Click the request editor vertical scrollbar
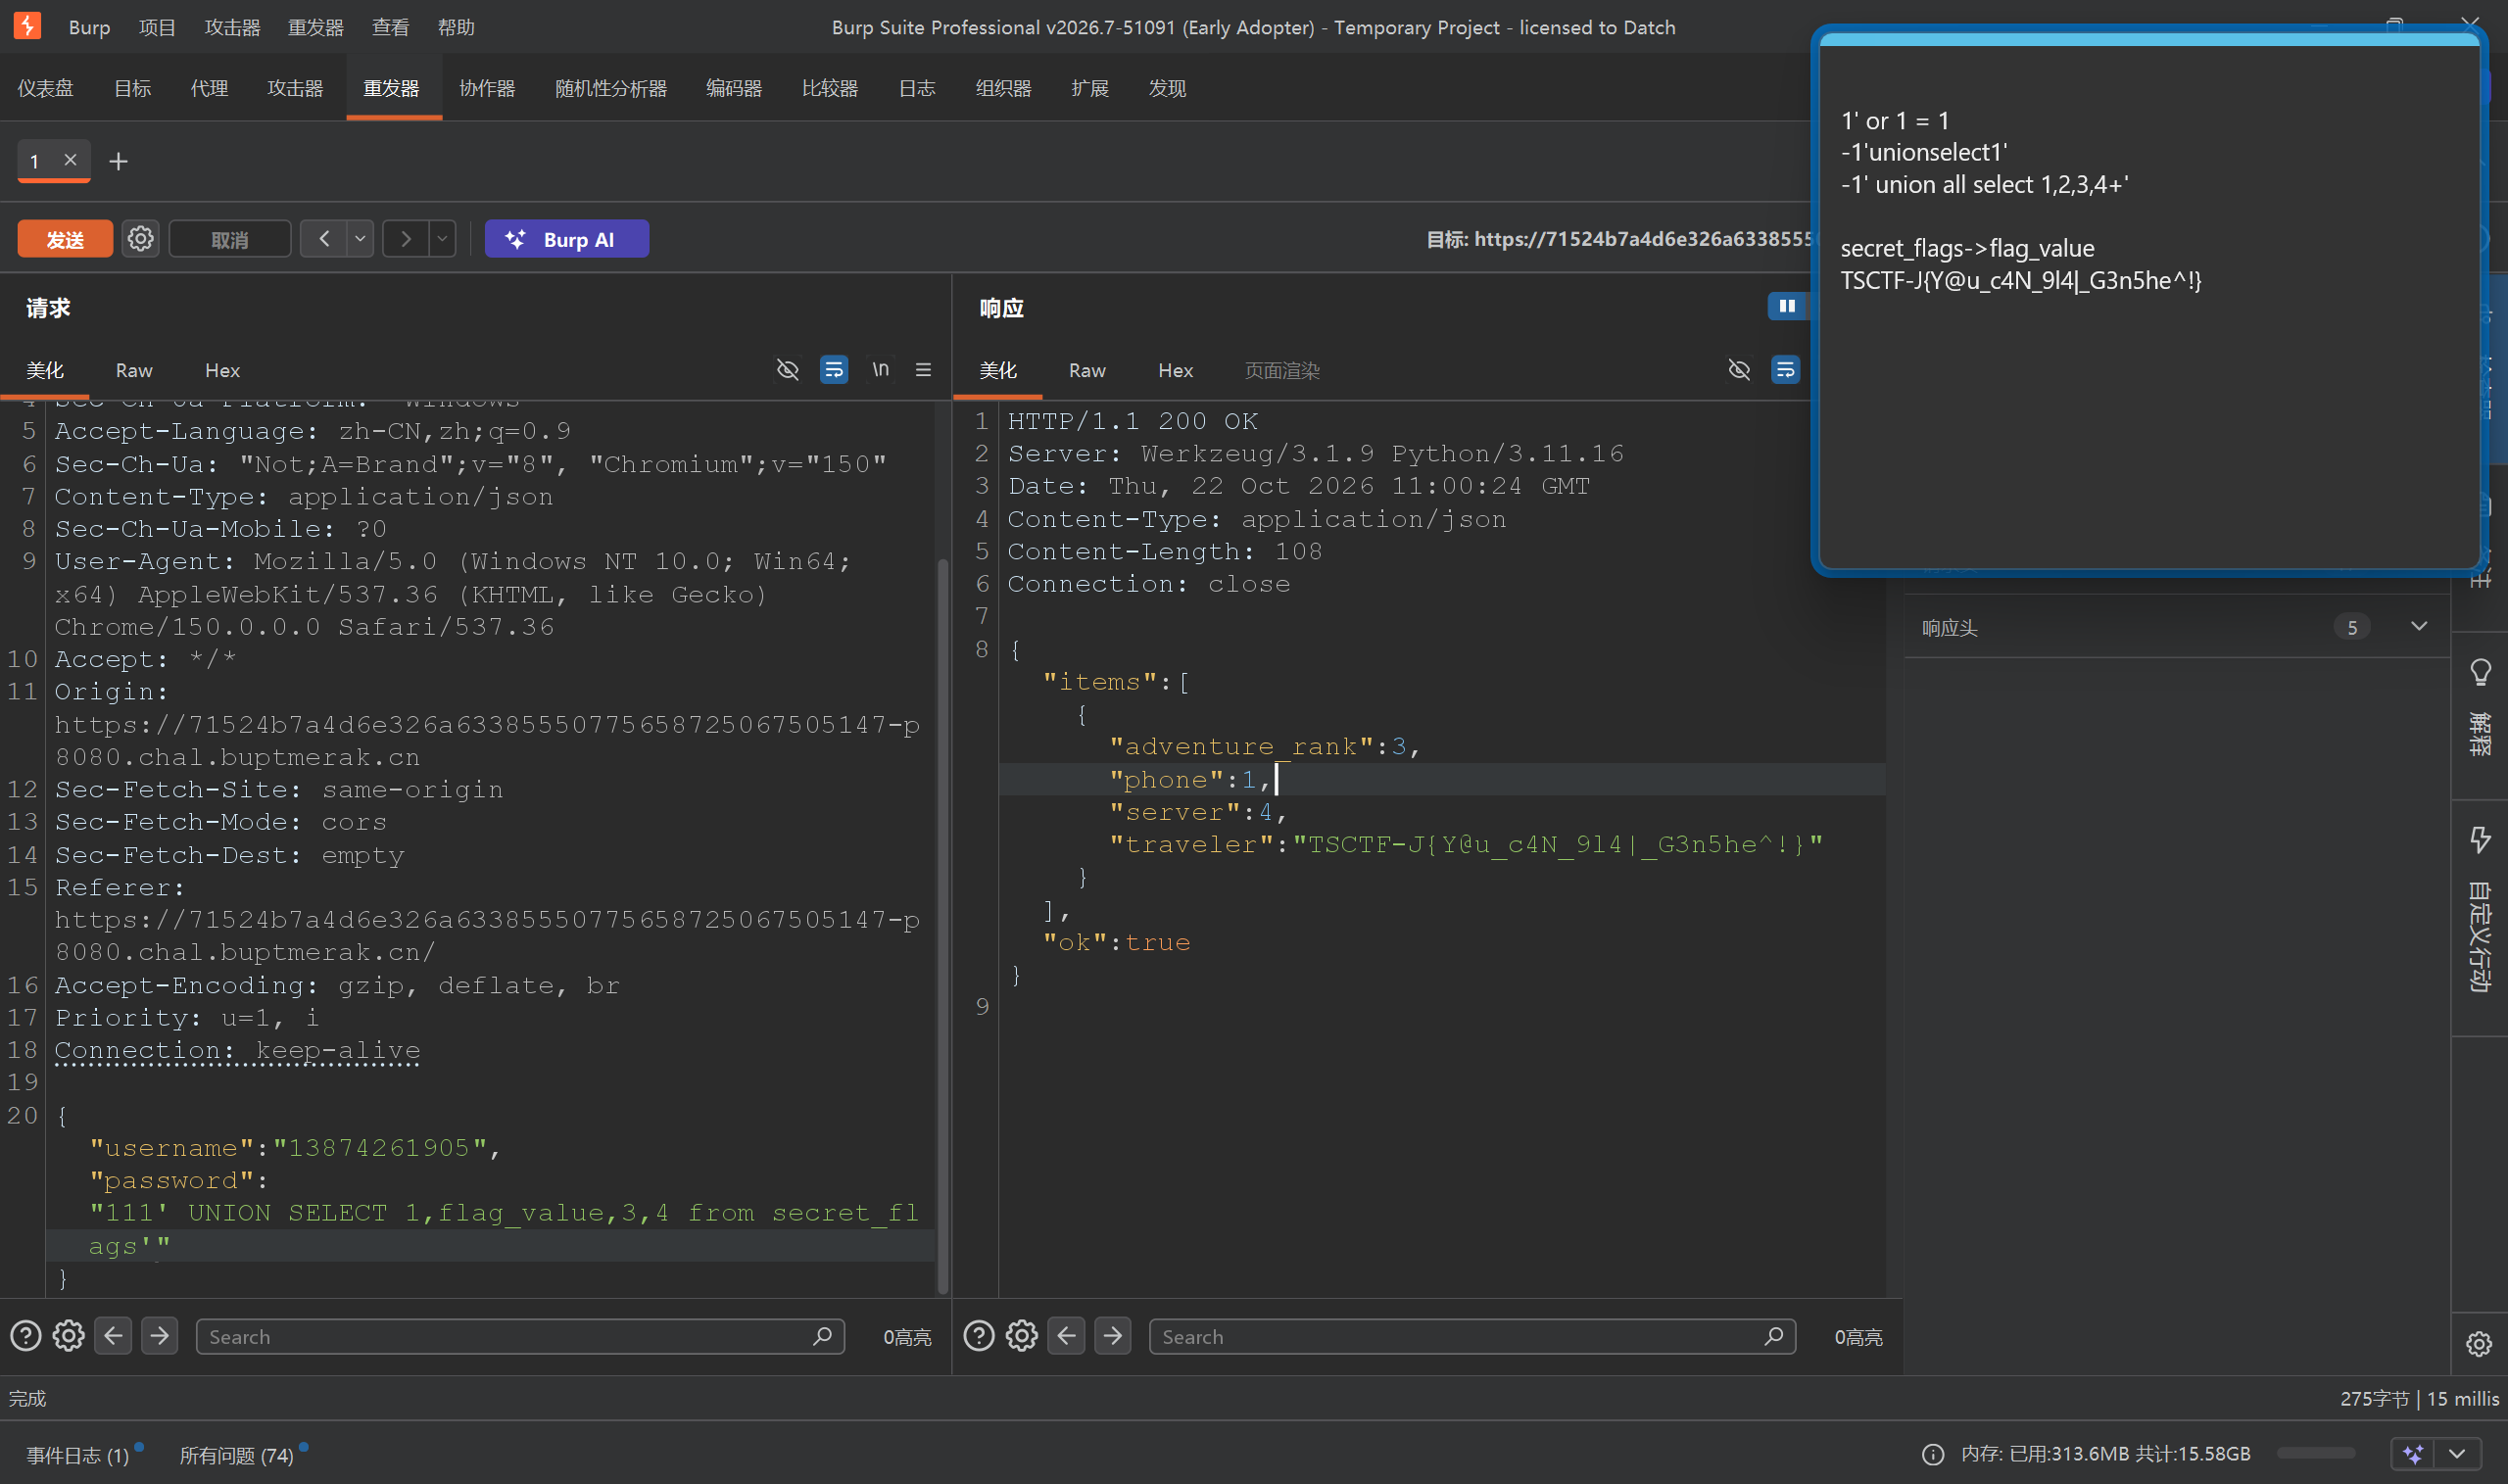Image resolution: width=2508 pixels, height=1484 pixels. tap(942, 925)
